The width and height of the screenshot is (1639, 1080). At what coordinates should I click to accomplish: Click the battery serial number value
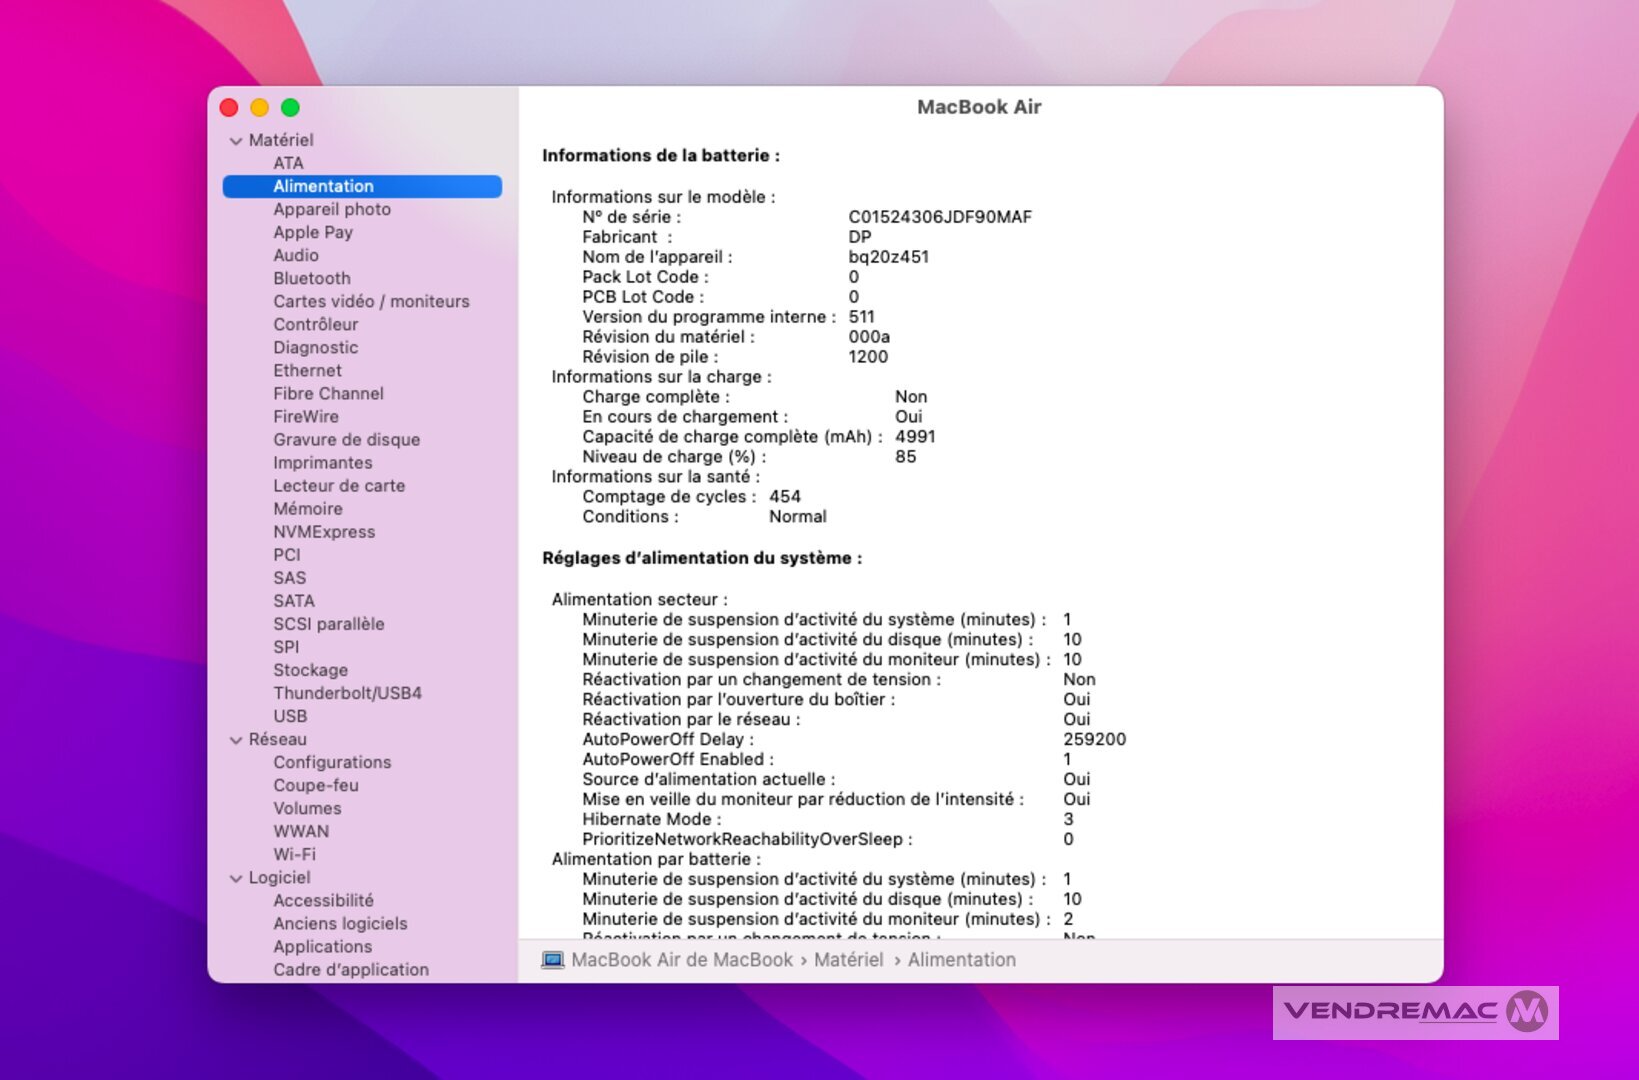click(x=939, y=217)
